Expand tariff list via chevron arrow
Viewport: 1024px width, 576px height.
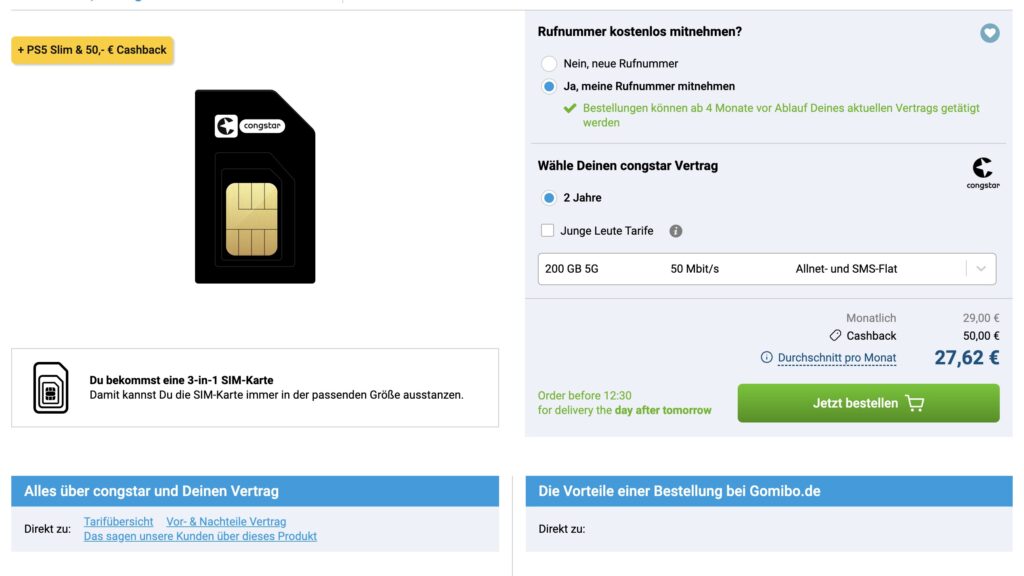pos(981,269)
